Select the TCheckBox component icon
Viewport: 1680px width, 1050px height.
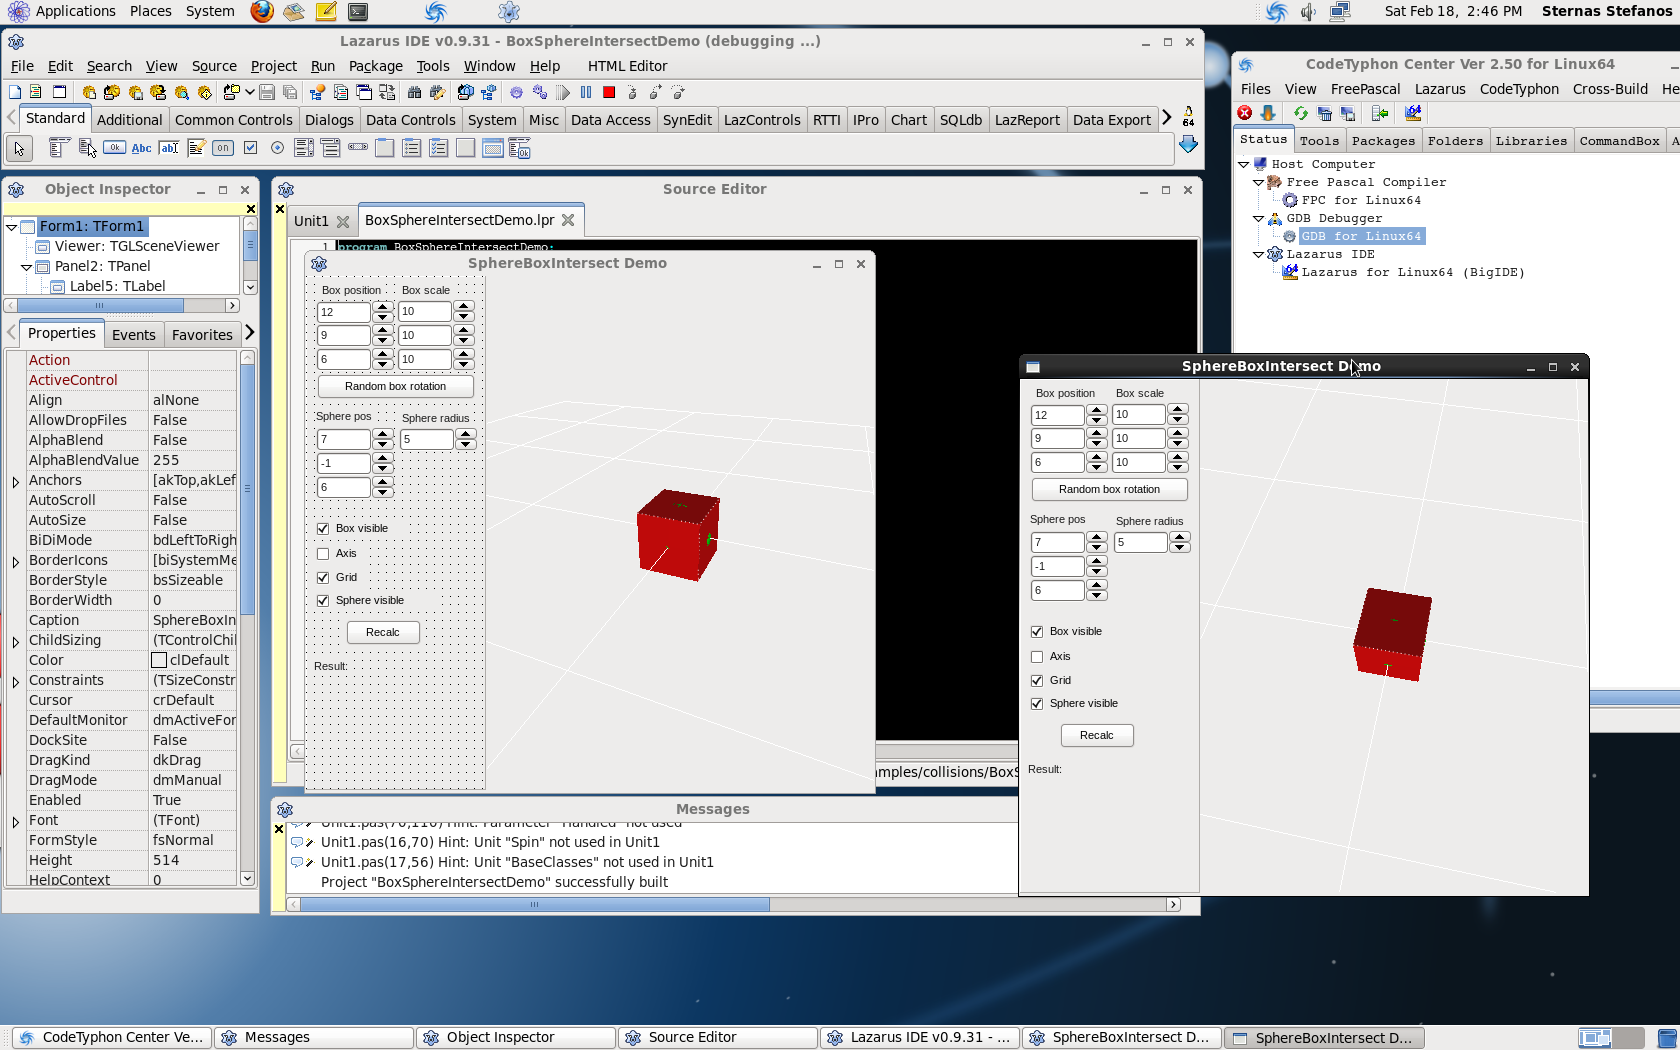point(250,148)
